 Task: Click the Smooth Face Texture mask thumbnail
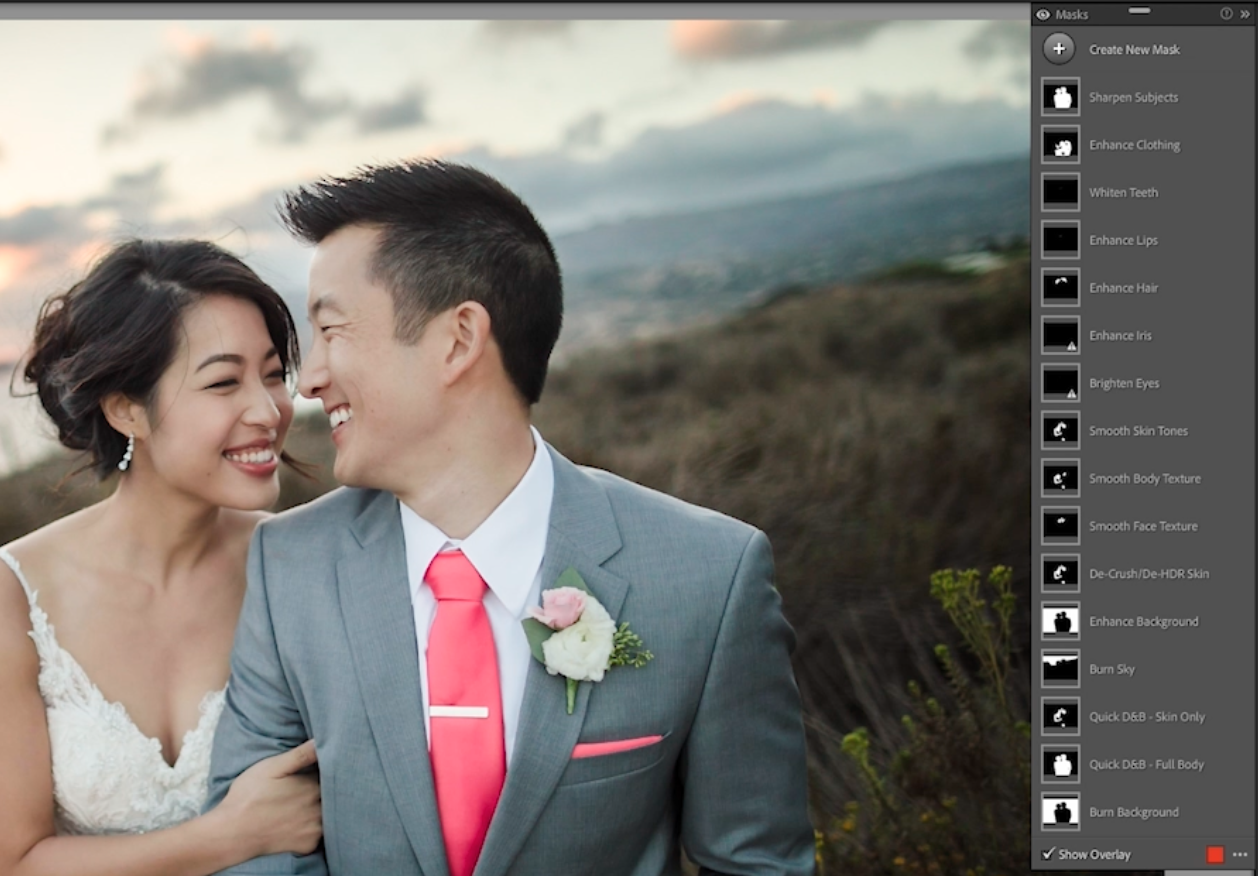[x=1060, y=525]
